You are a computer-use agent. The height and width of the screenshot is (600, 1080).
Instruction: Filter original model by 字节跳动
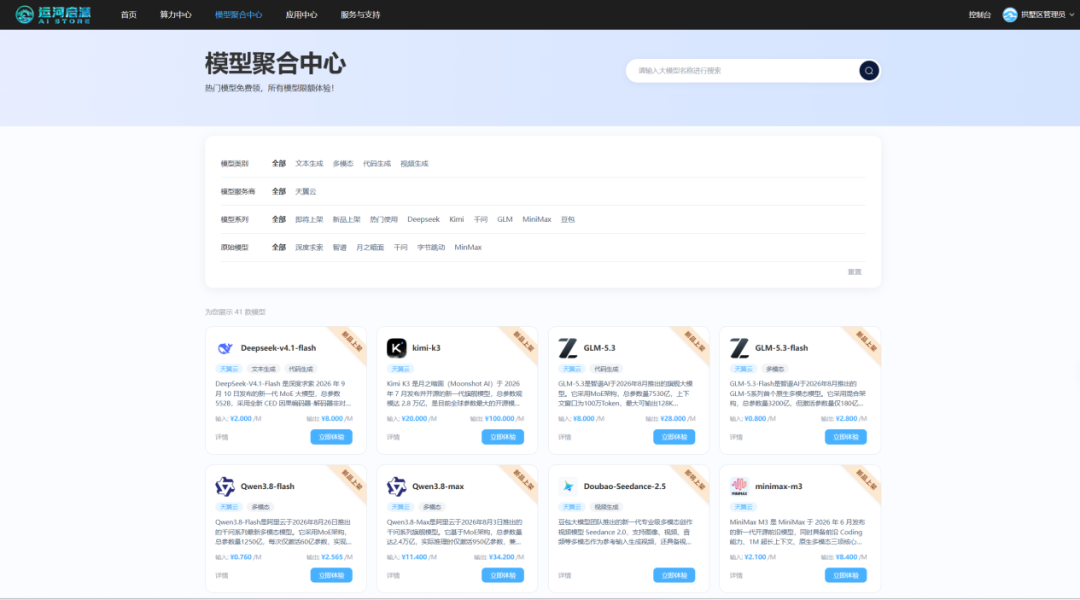coord(431,247)
